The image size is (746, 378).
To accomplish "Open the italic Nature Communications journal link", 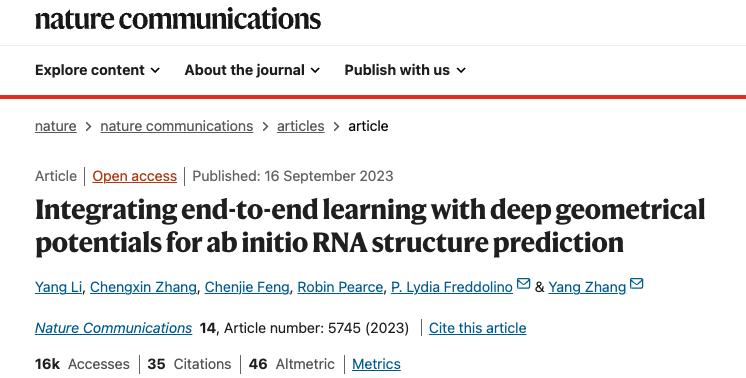I will [113, 328].
